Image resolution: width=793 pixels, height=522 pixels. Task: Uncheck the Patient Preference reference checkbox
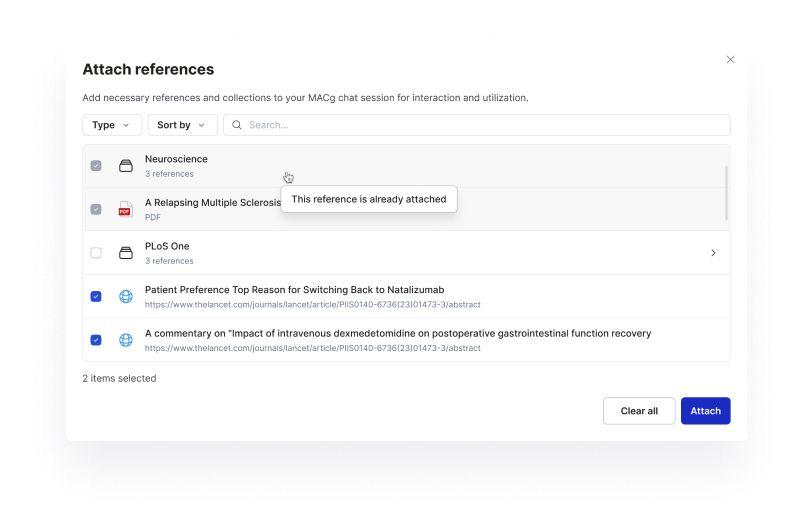[96, 296]
